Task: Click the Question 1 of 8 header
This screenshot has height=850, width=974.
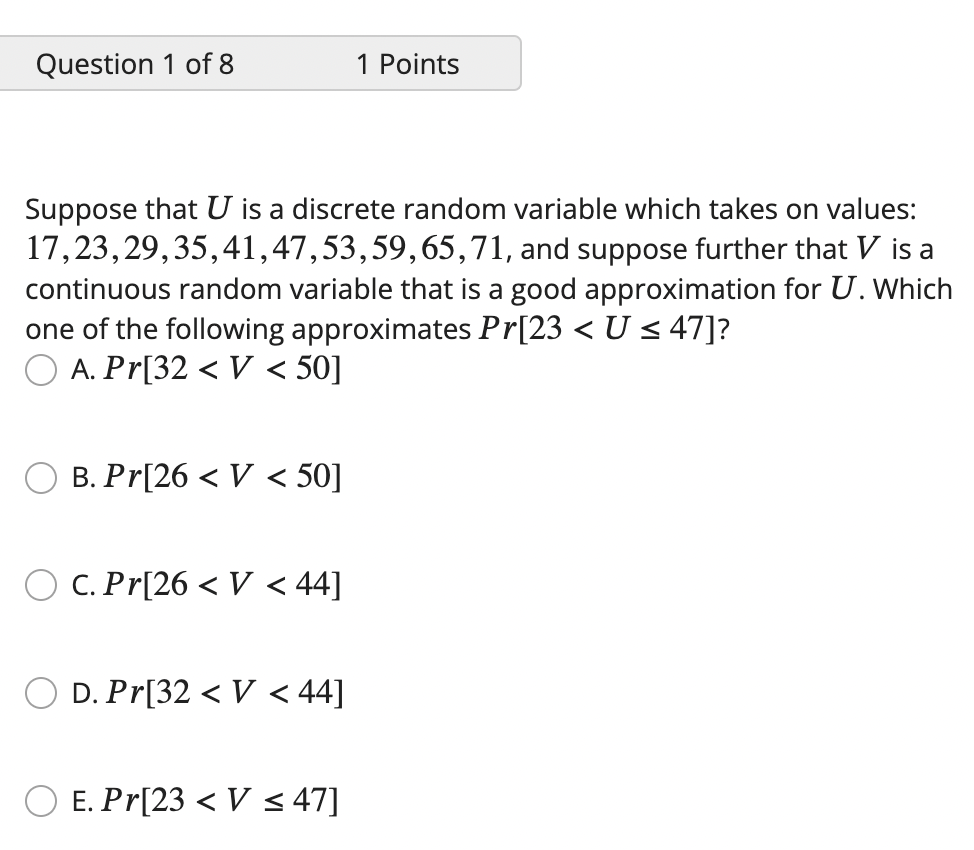Action: (135, 64)
